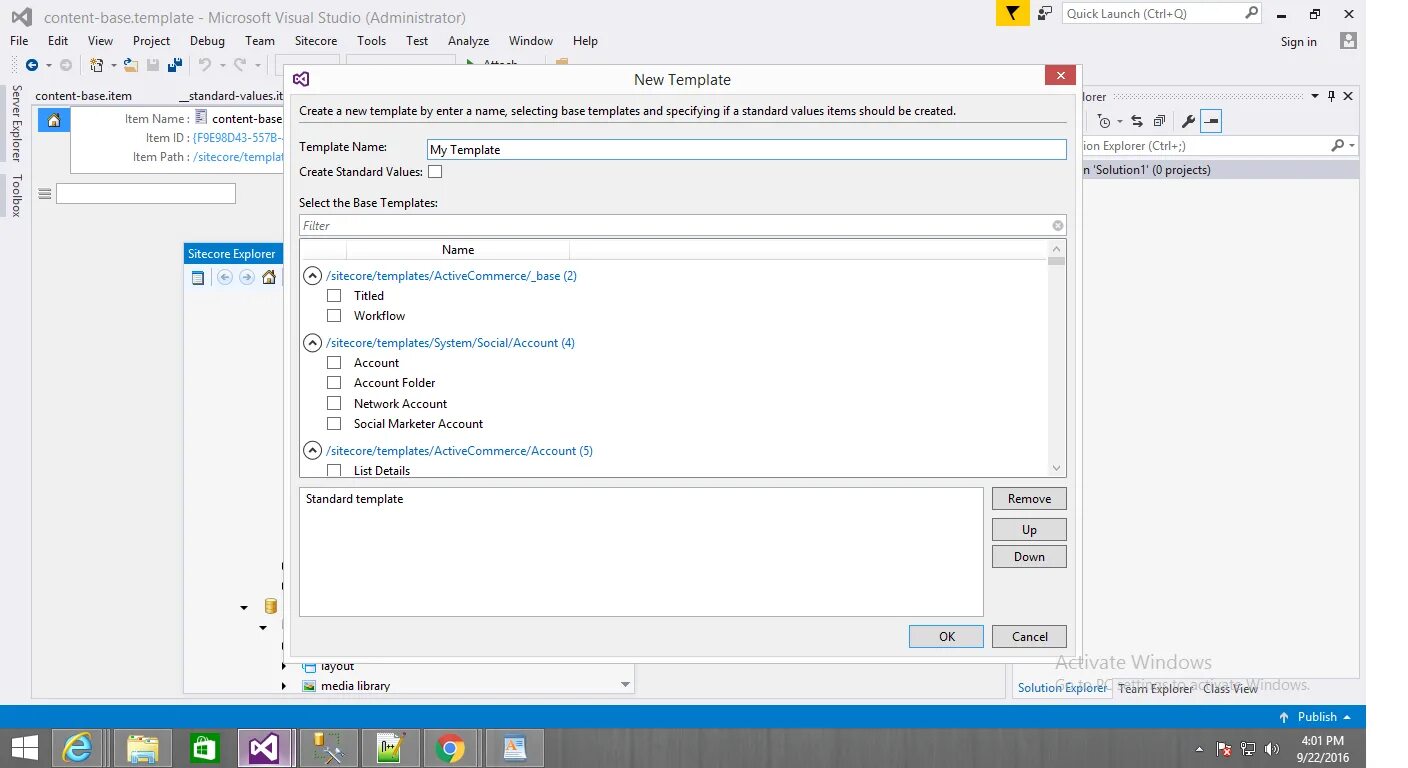Screen dimensions: 1408x768
Task: Check the Account Folder base template
Action: 334,383
